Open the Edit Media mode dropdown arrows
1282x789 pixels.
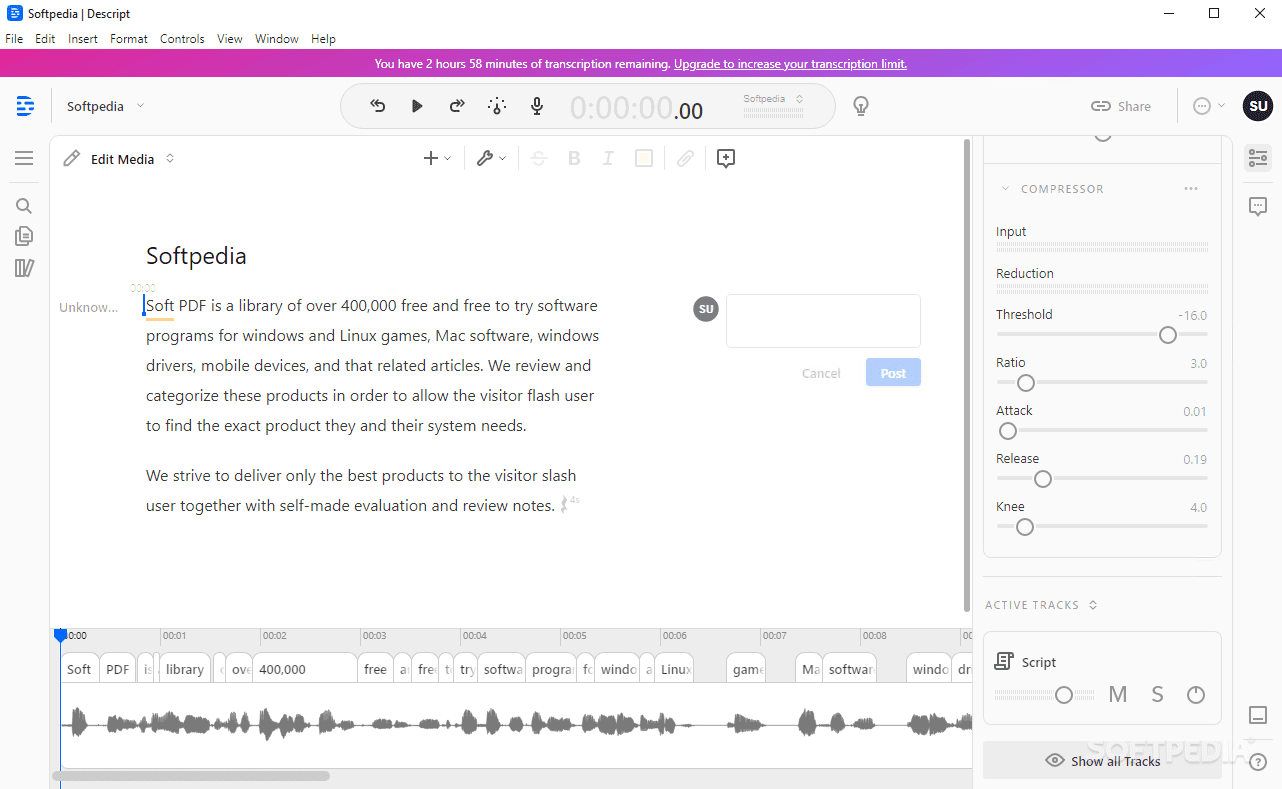coord(170,158)
